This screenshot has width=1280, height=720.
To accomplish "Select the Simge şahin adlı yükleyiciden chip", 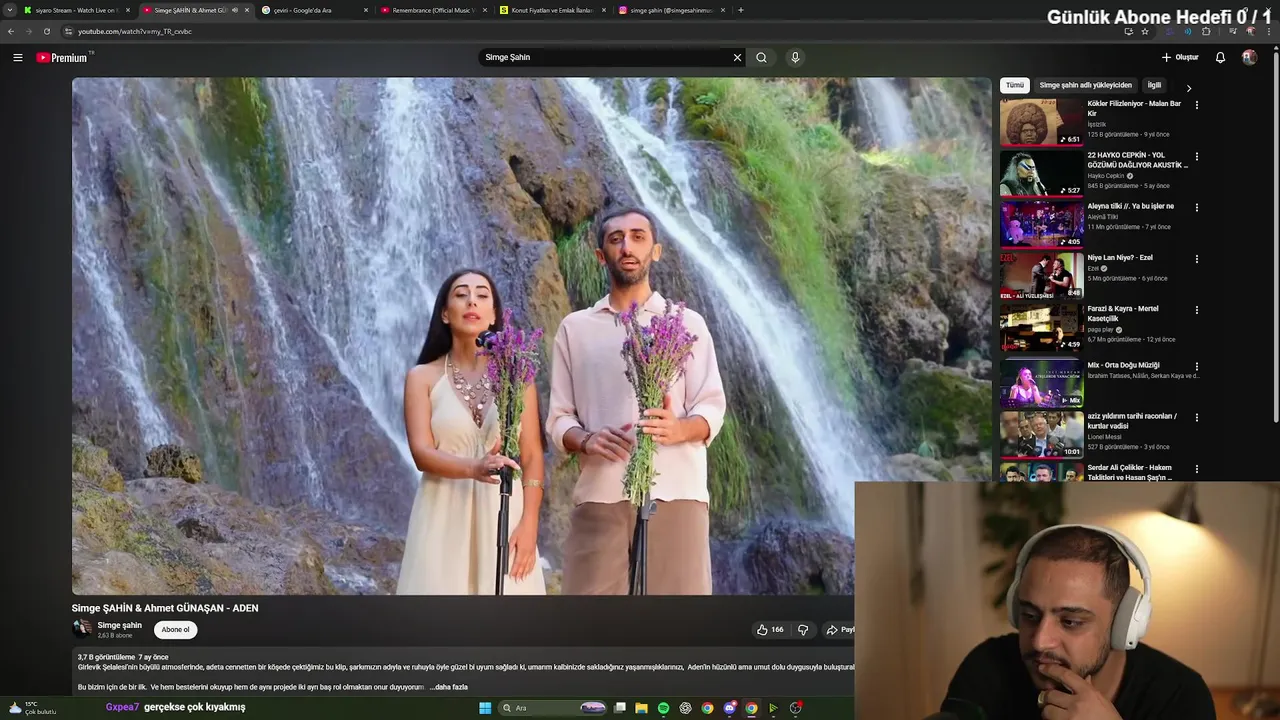I will click(1085, 85).
